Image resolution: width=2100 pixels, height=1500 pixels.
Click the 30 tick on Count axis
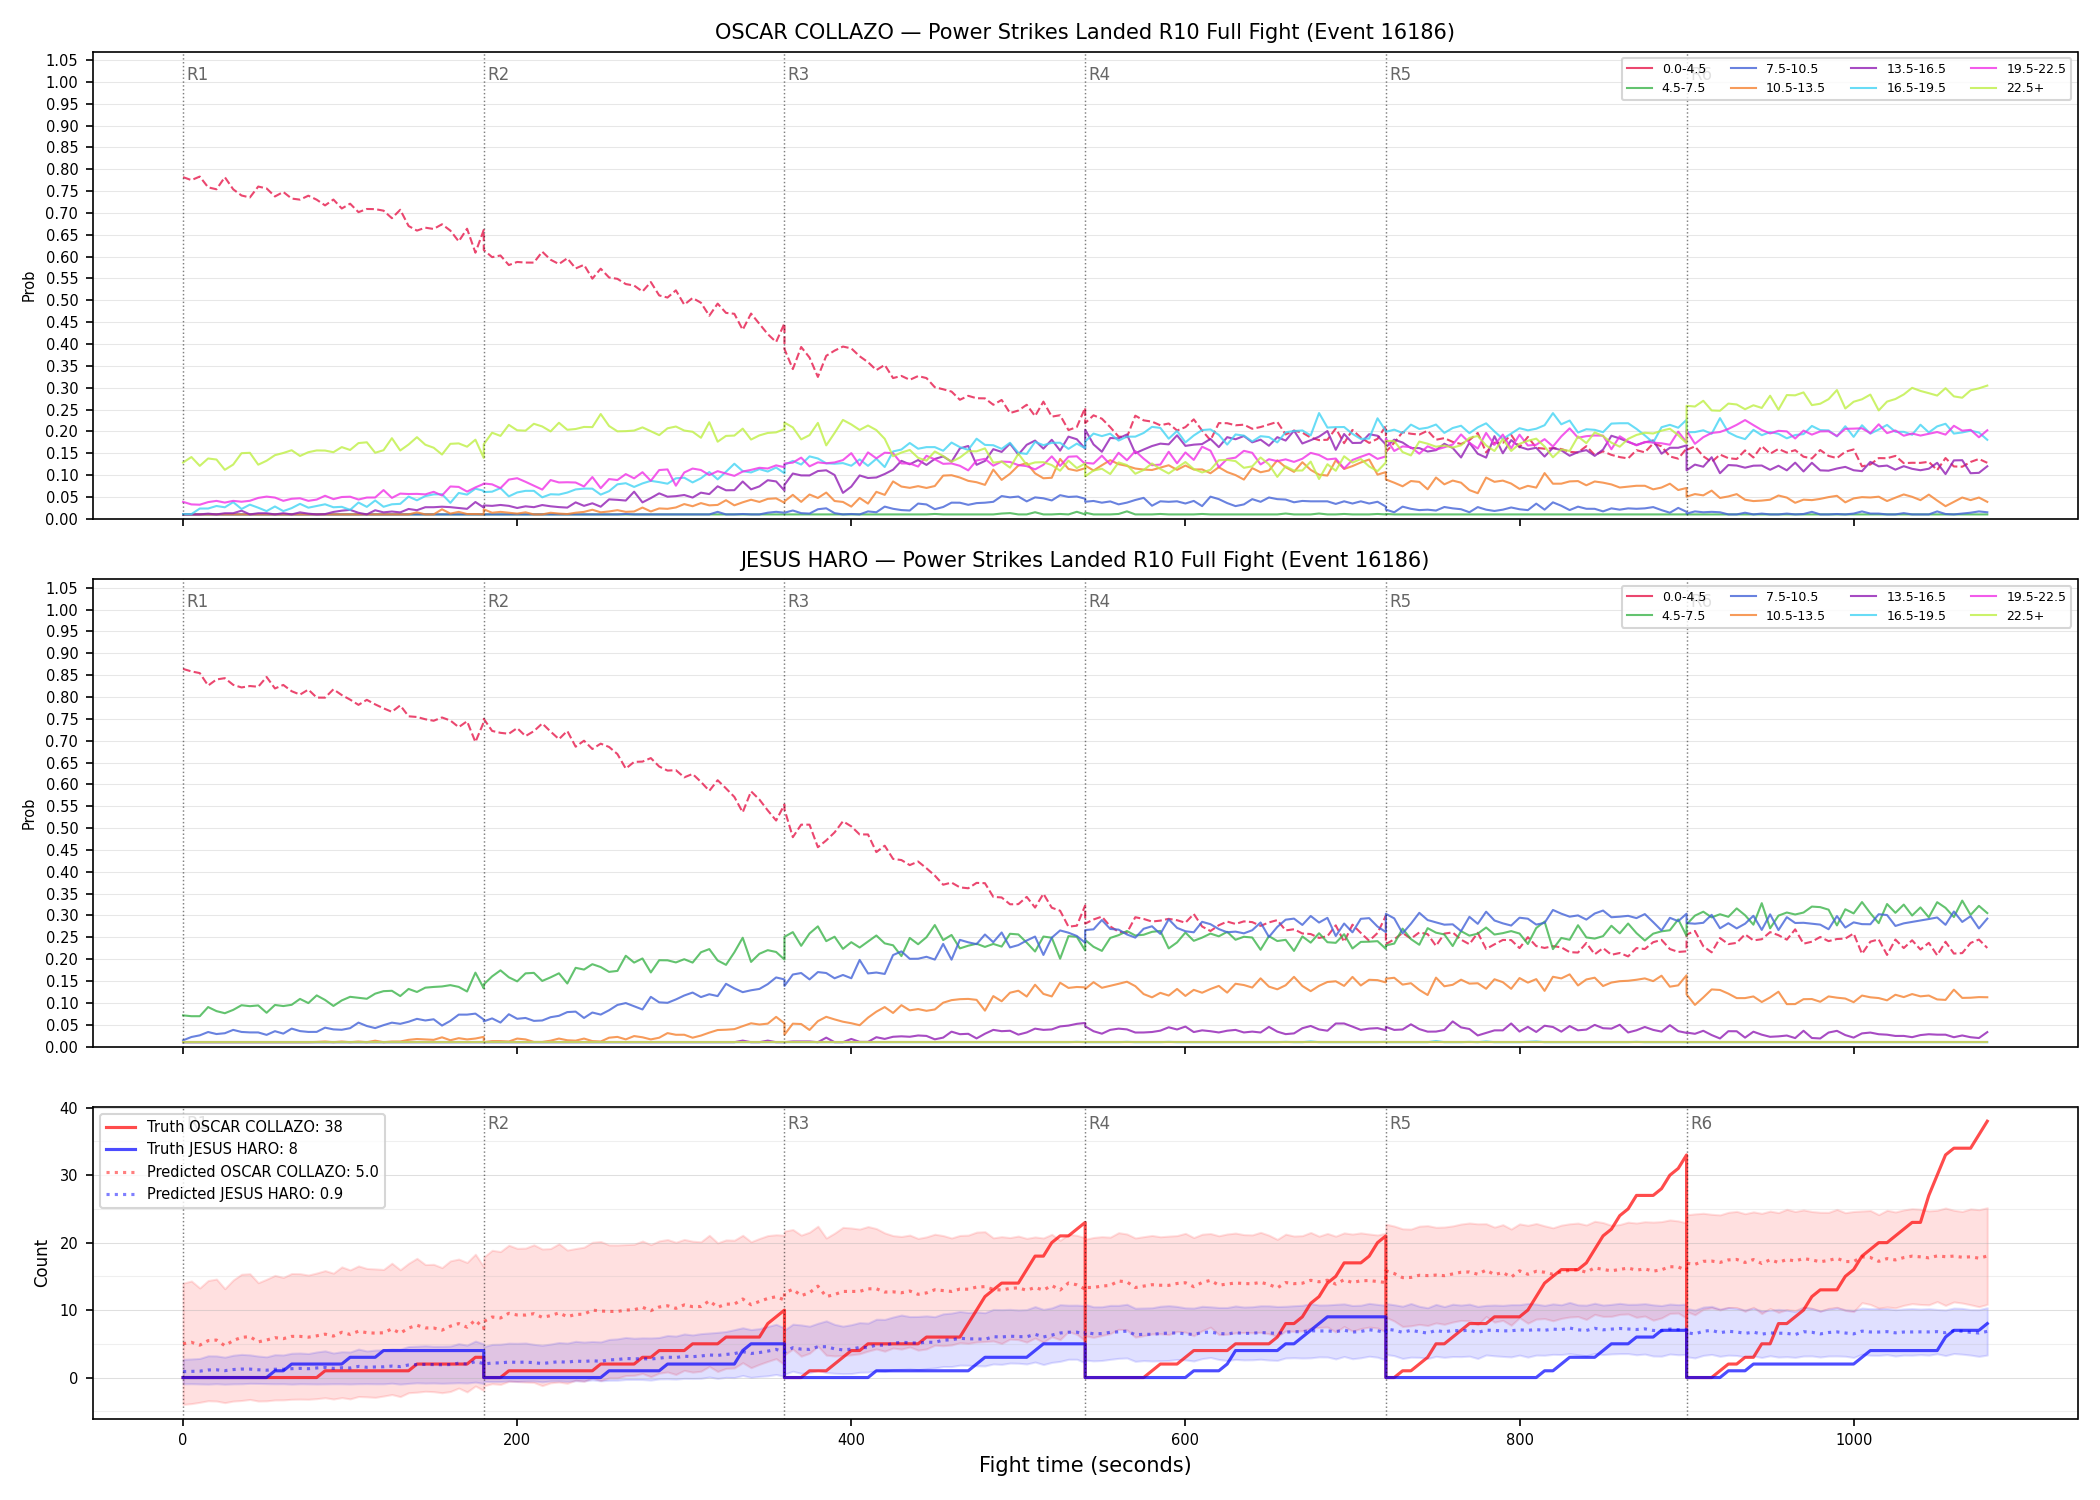[68, 1175]
